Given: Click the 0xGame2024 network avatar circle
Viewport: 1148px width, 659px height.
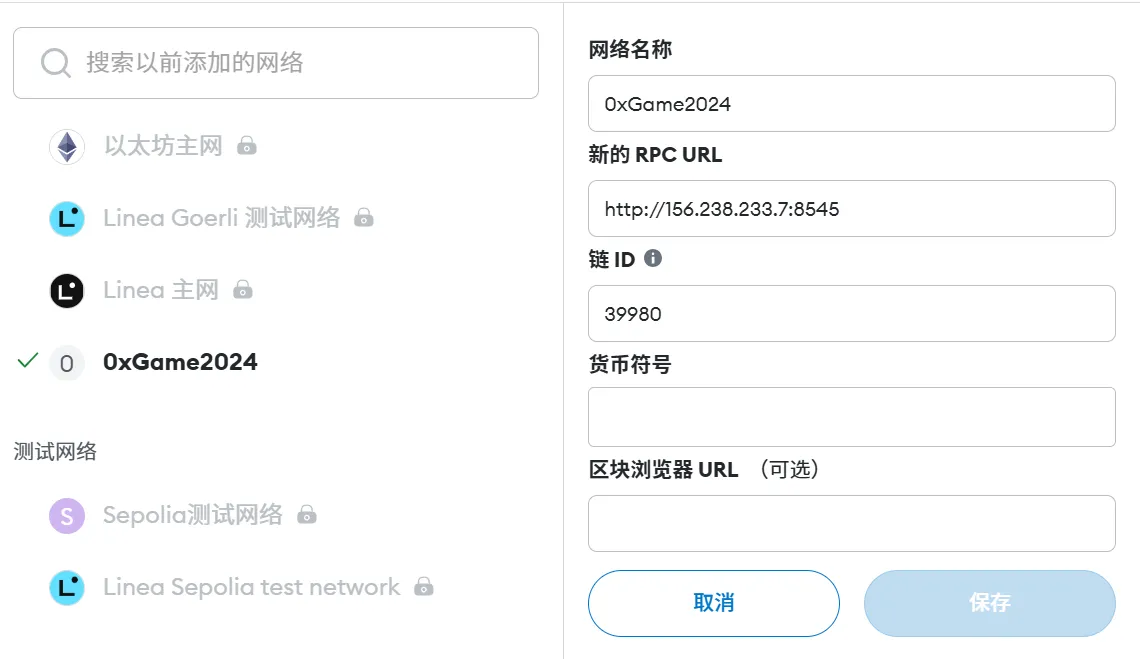Looking at the screenshot, I should point(67,363).
